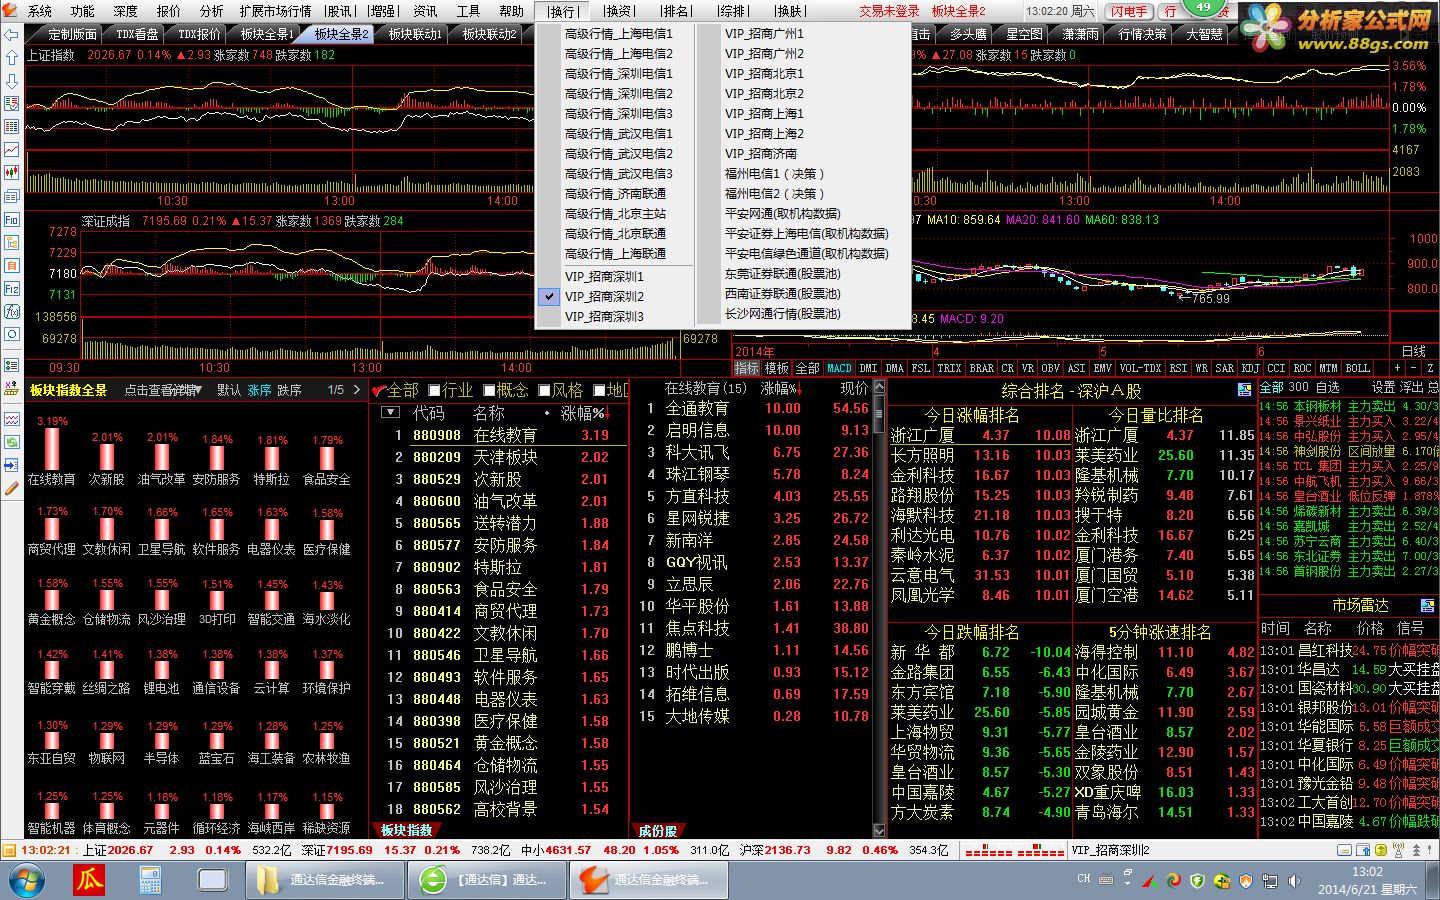
Task: Open the 换行 menu in the menu bar
Action: coord(563,11)
